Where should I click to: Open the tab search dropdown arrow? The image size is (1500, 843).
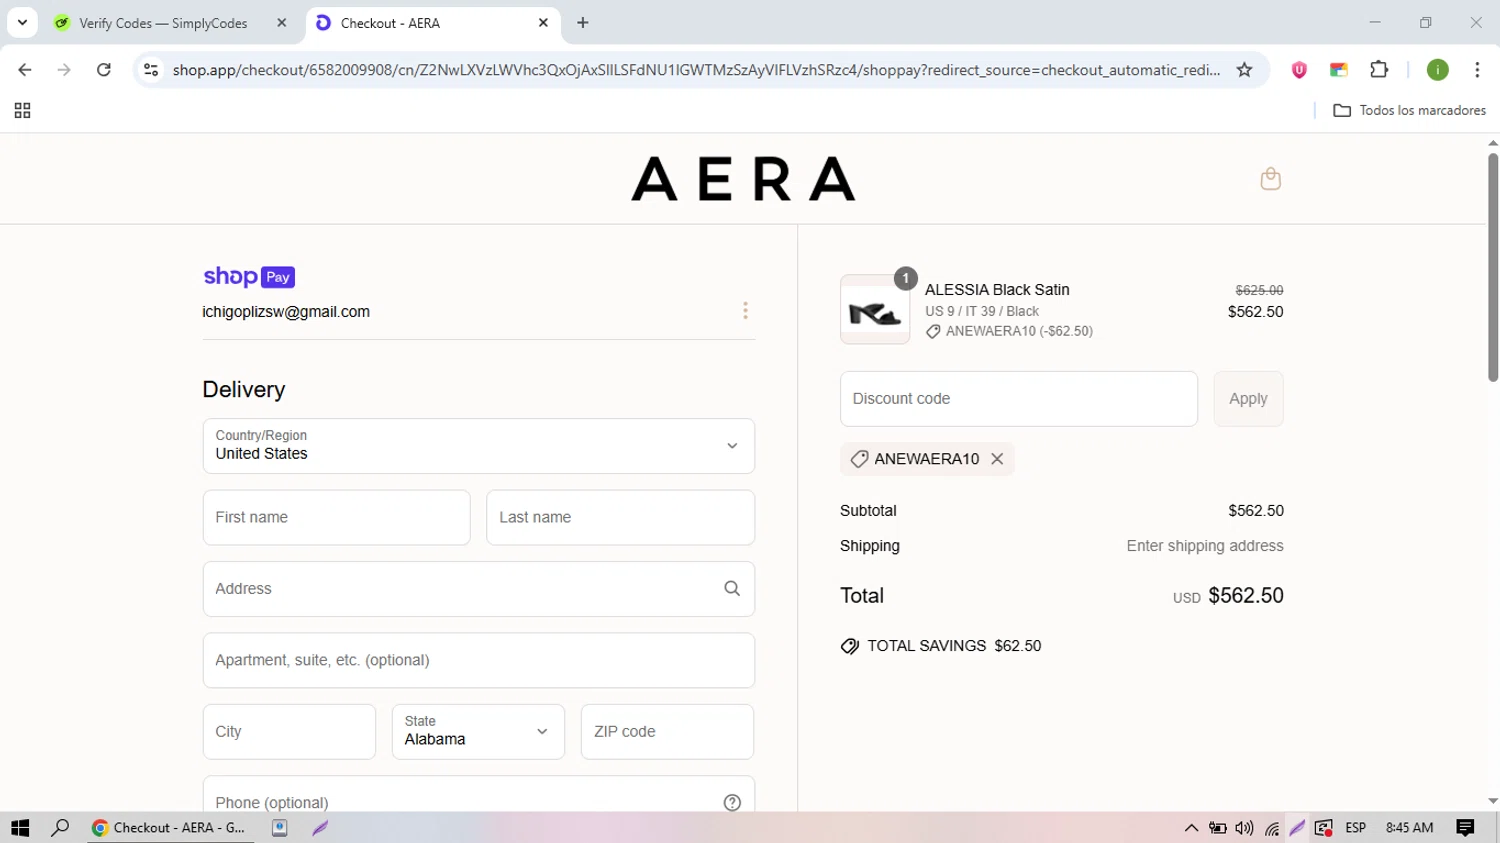tap(22, 22)
